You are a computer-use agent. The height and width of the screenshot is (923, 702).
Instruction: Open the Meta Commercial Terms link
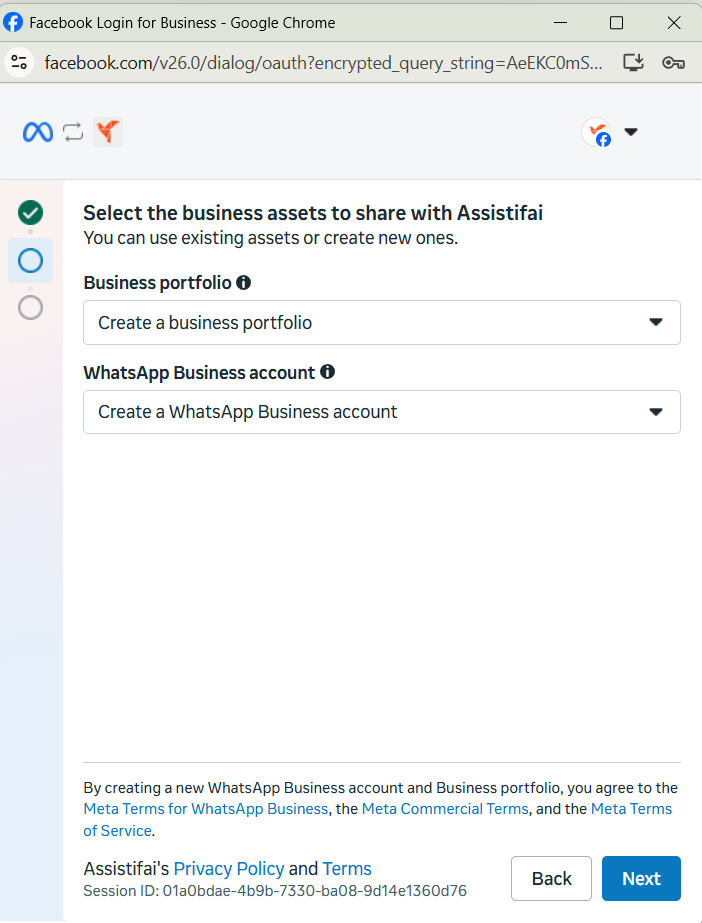click(445, 809)
